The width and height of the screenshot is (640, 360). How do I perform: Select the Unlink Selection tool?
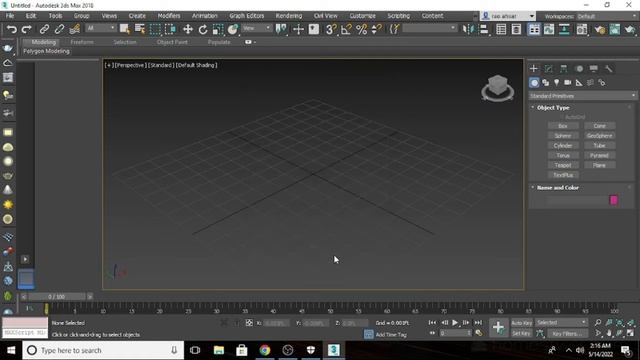59,29
